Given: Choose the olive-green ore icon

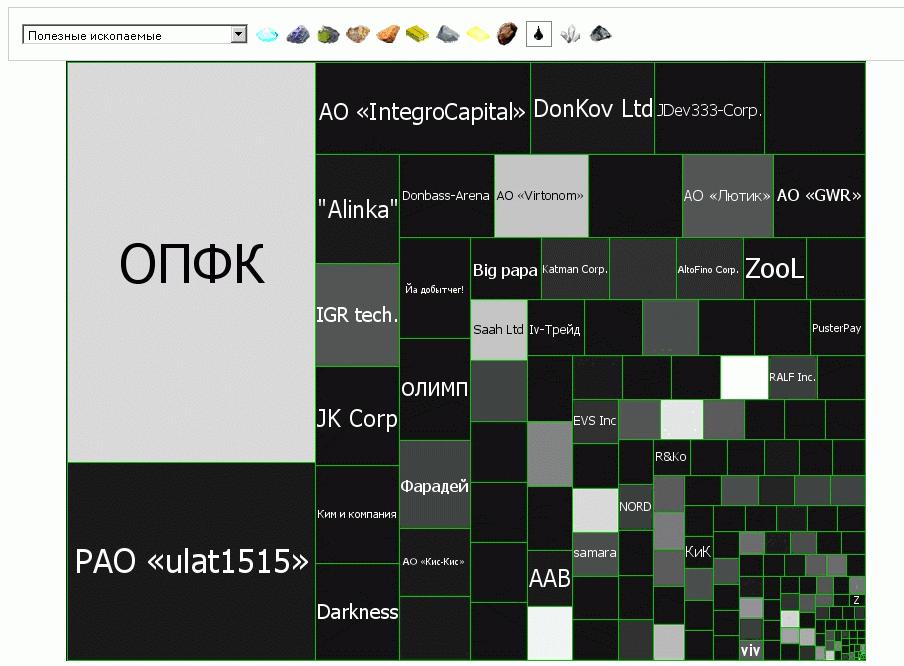Looking at the screenshot, I should pos(327,35).
